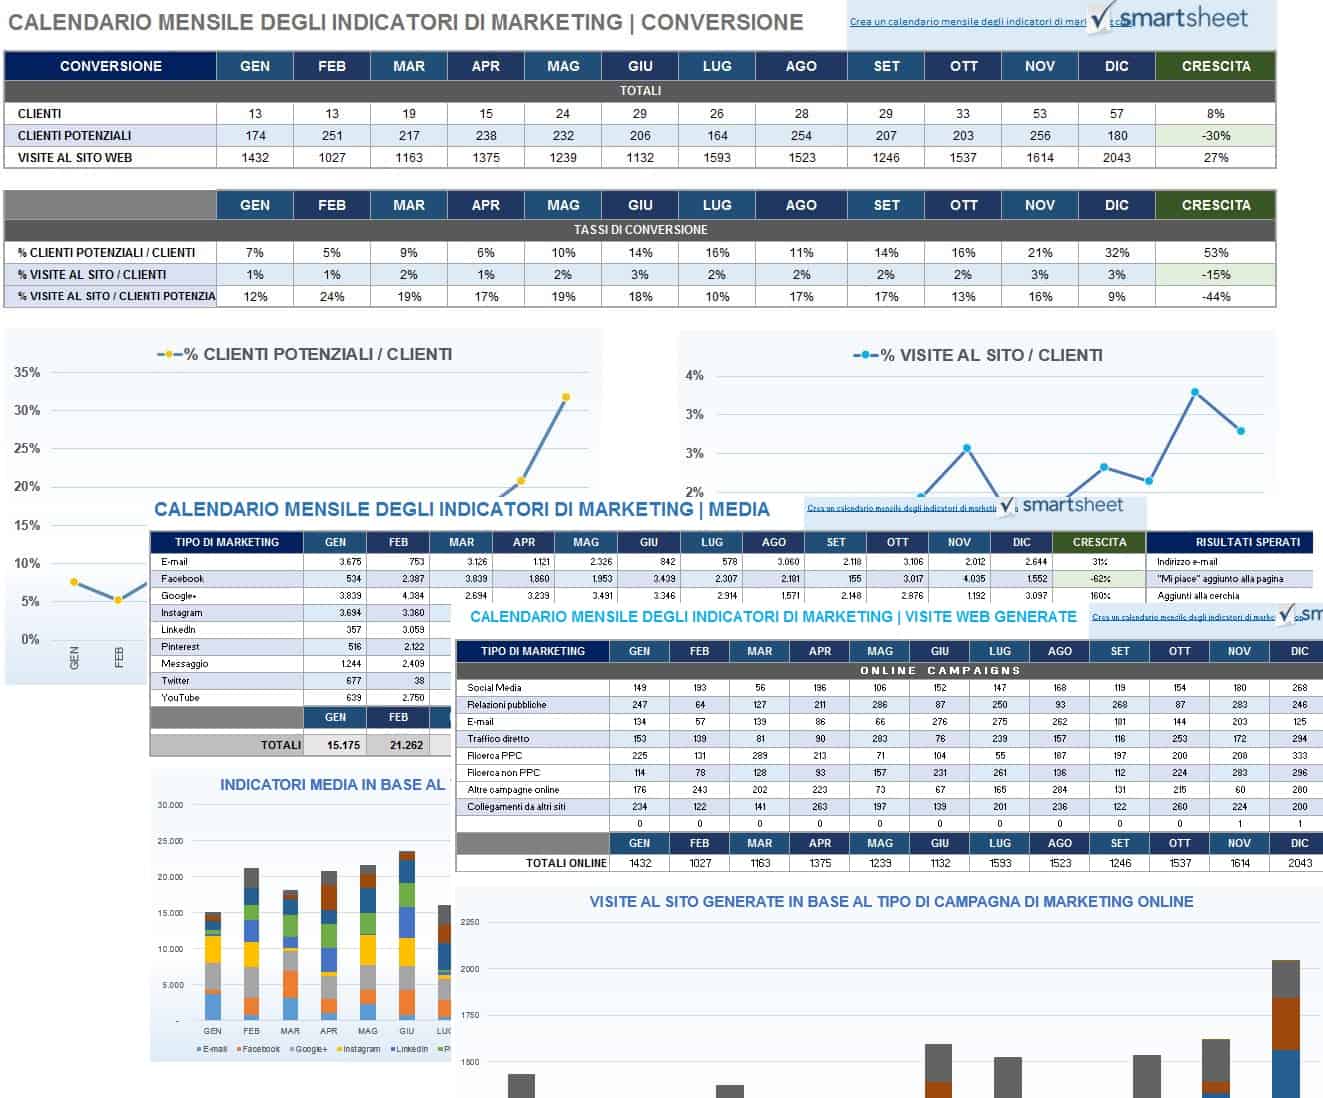Select the Instagram legend entry in Media bar chart
The height and width of the screenshot is (1098, 1323).
[x=359, y=1049]
